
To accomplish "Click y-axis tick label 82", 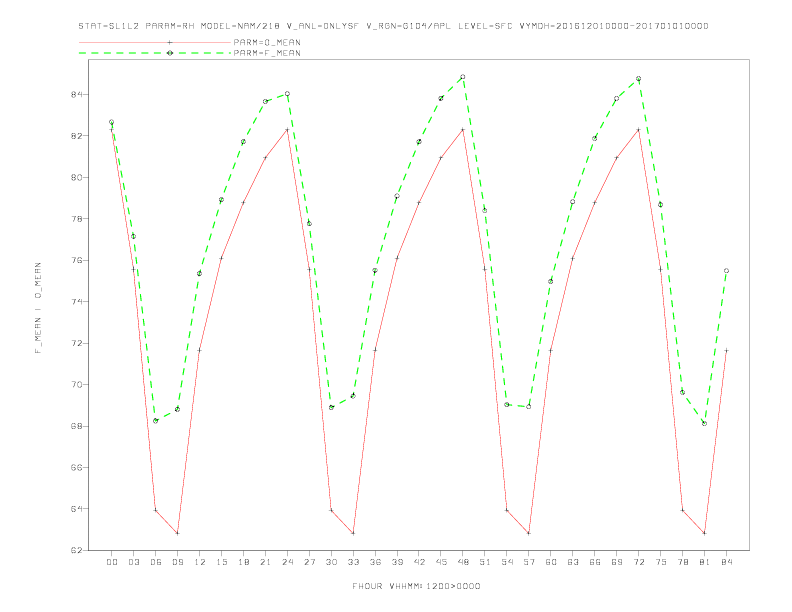I will [76, 136].
